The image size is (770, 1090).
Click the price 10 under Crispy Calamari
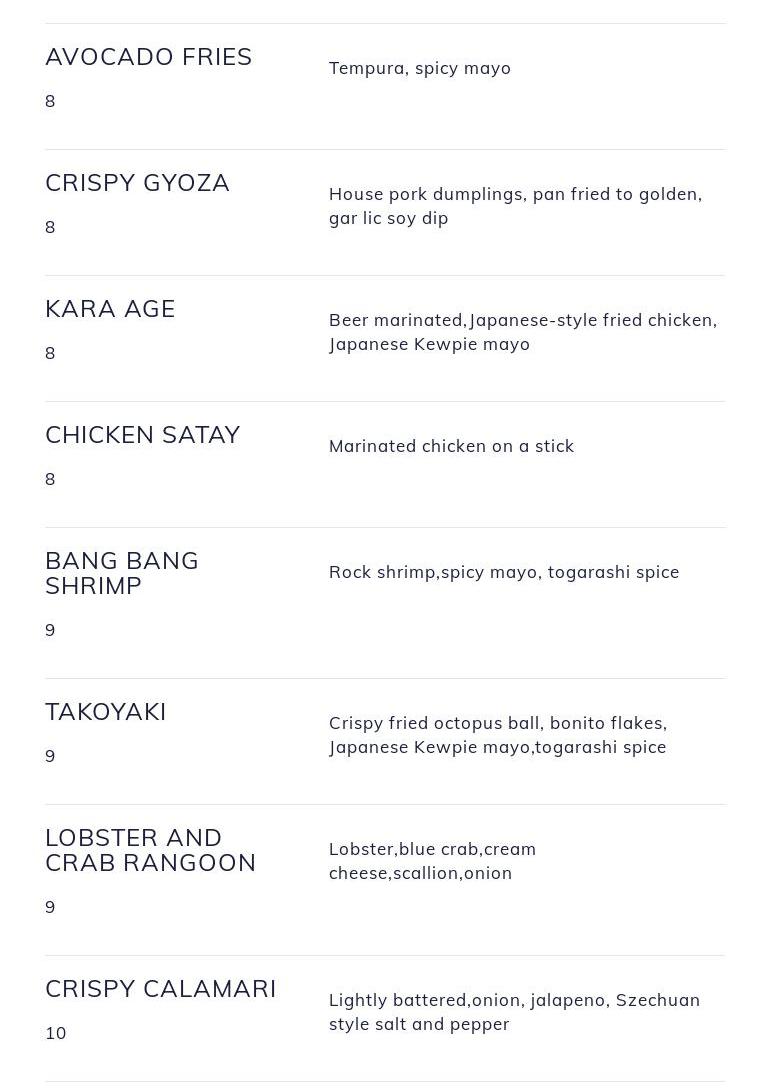click(56, 1033)
